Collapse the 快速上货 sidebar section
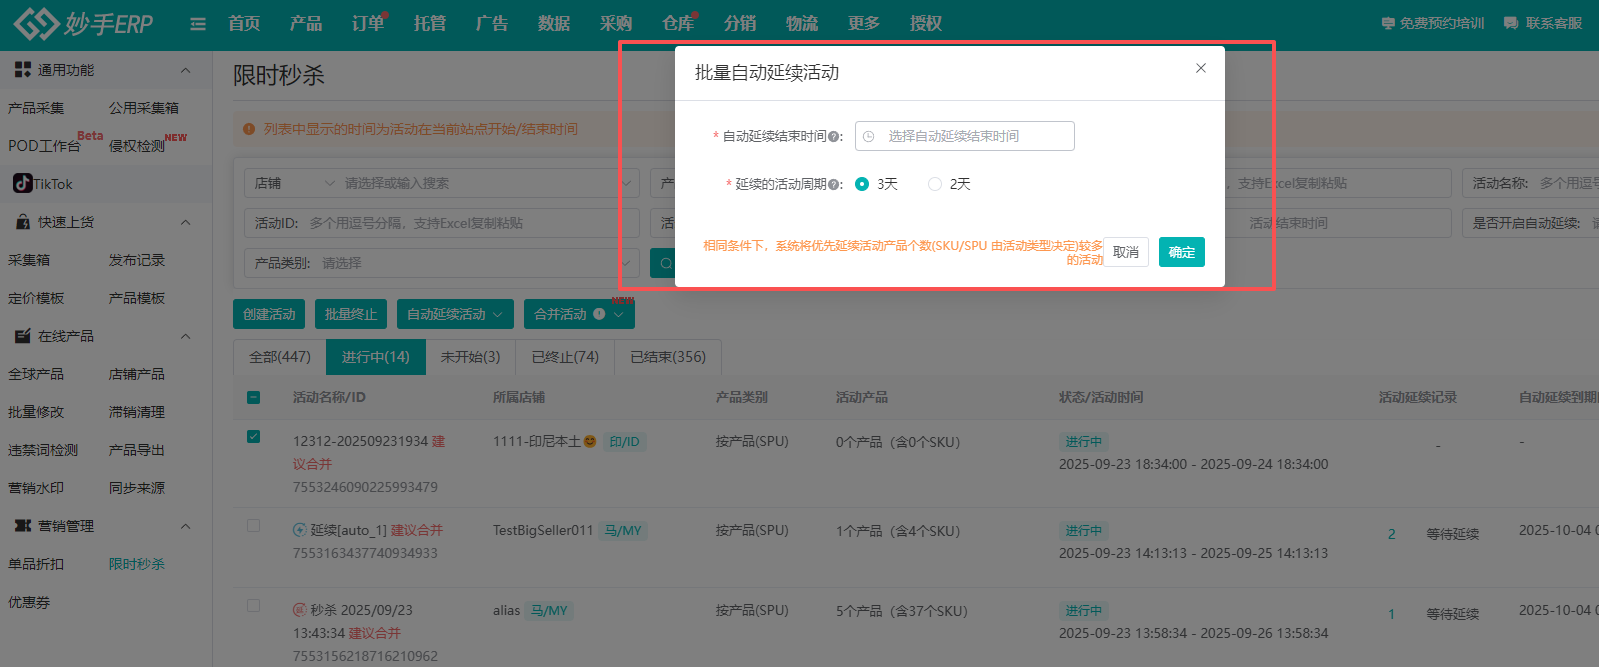 coord(185,222)
